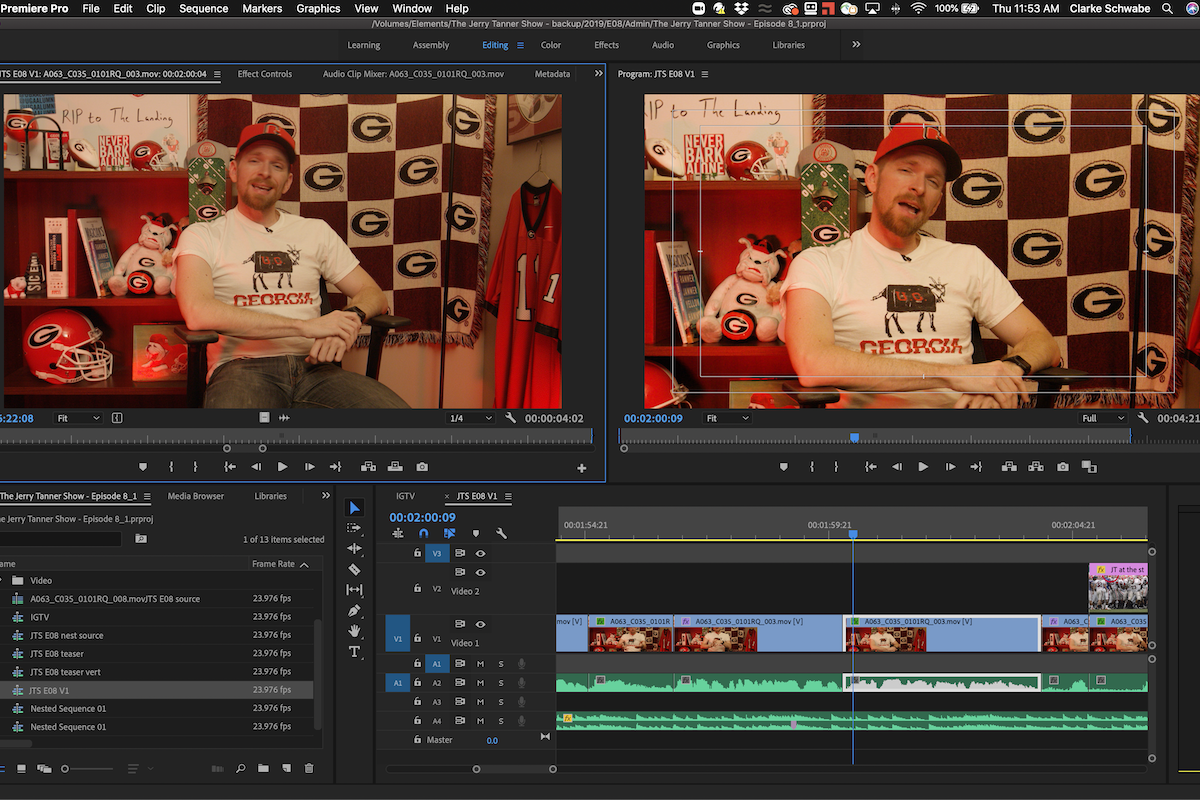1200x800 pixels.
Task: Mute audio track A2
Action: click(480, 683)
